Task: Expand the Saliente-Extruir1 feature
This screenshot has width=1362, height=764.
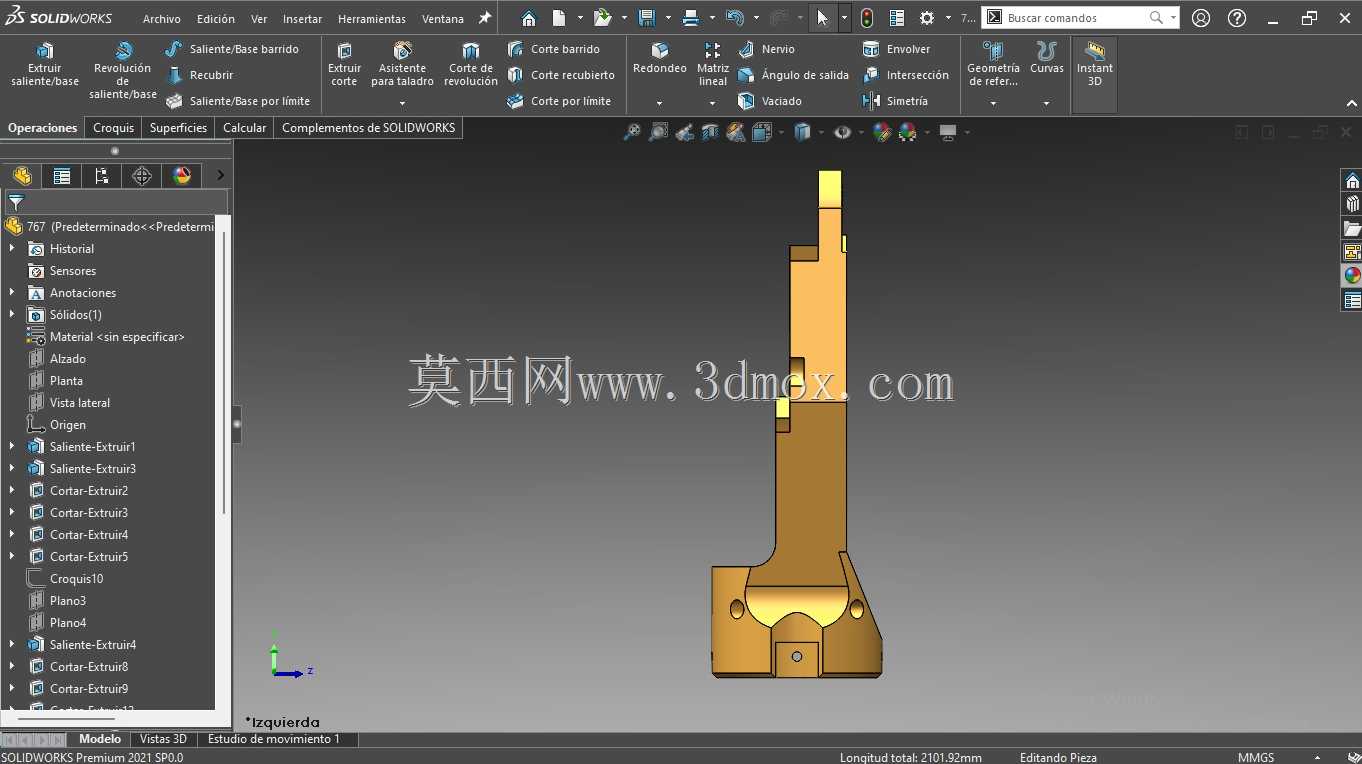Action: 12,447
